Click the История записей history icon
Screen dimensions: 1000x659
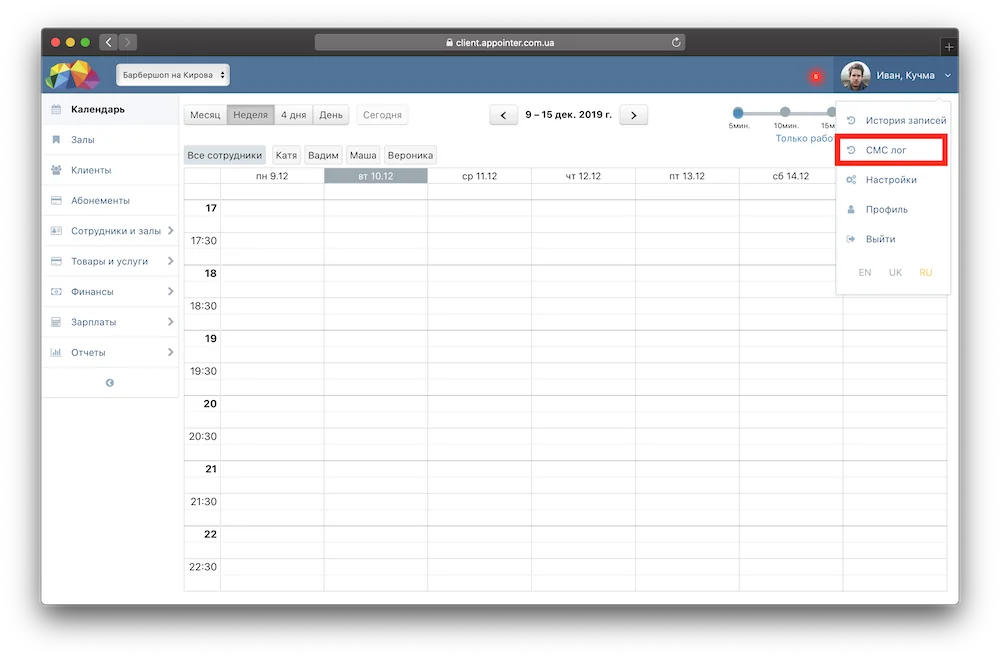click(x=851, y=120)
